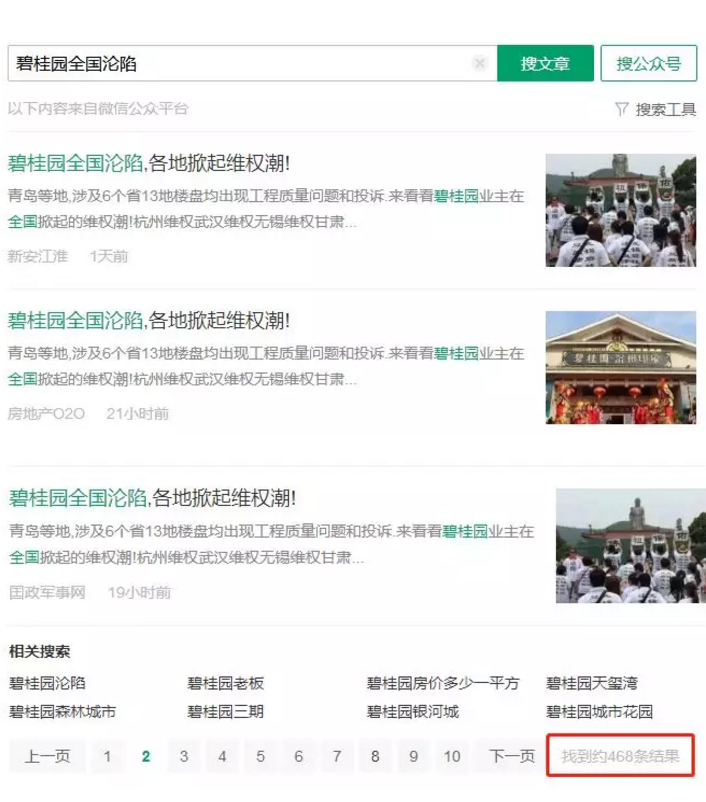Open the 国政军事网 account source
The image size is (706, 802).
tap(47, 592)
